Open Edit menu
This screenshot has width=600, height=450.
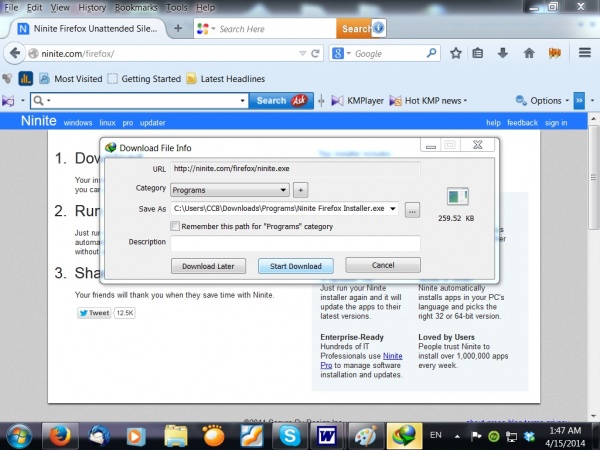pyautogui.click(x=34, y=7)
